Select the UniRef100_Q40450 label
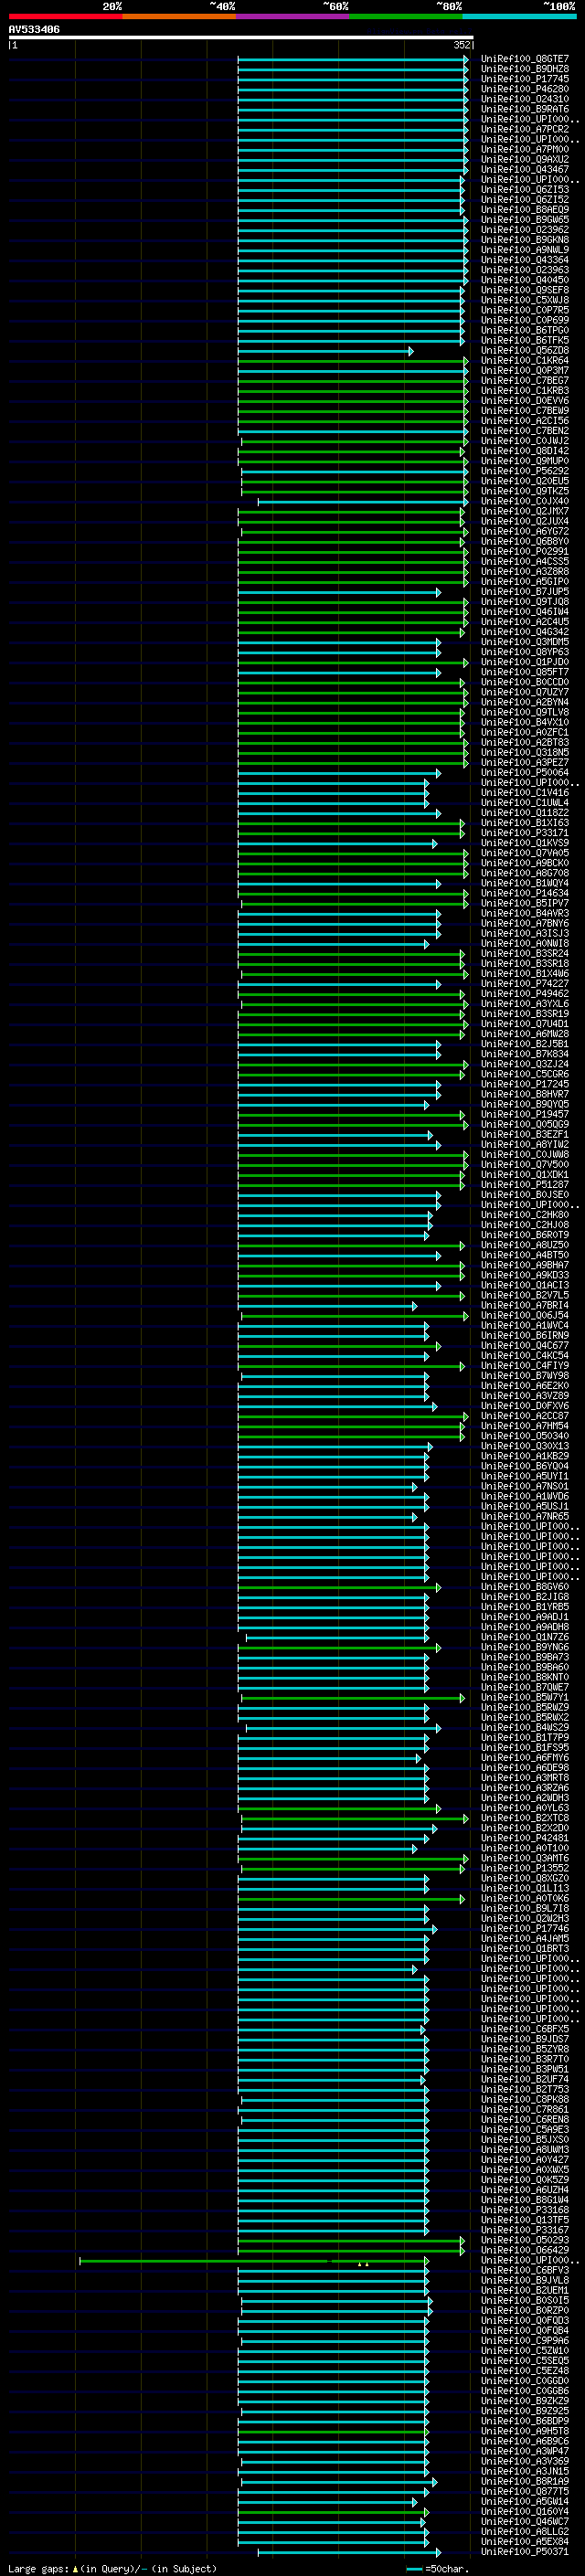The width and height of the screenshot is (585, 2576). point(525,280)
